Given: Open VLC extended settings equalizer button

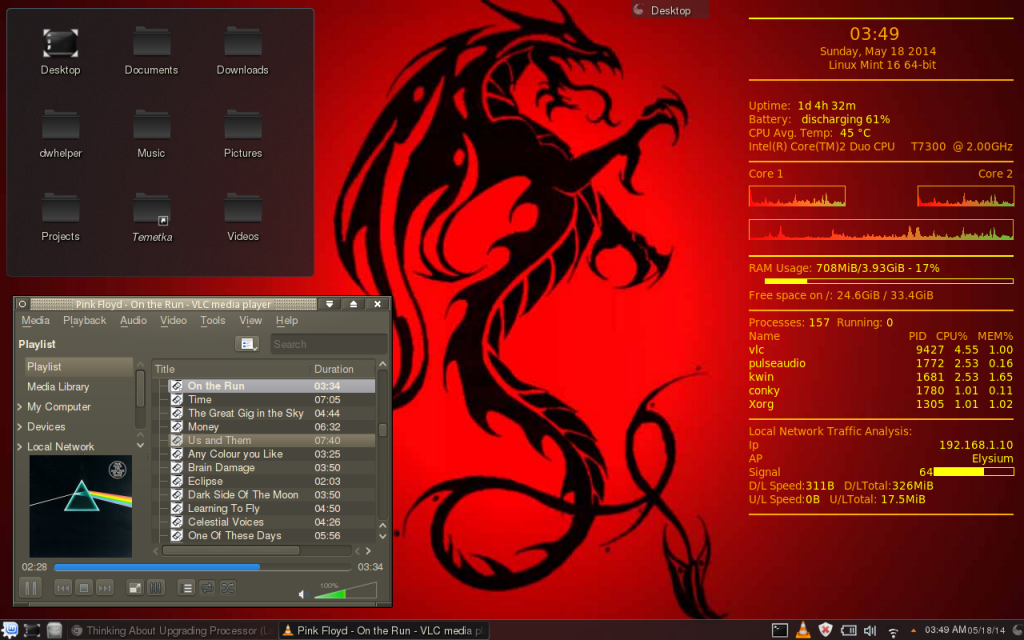Looking at the screenshot, I should tap(155, 588).
